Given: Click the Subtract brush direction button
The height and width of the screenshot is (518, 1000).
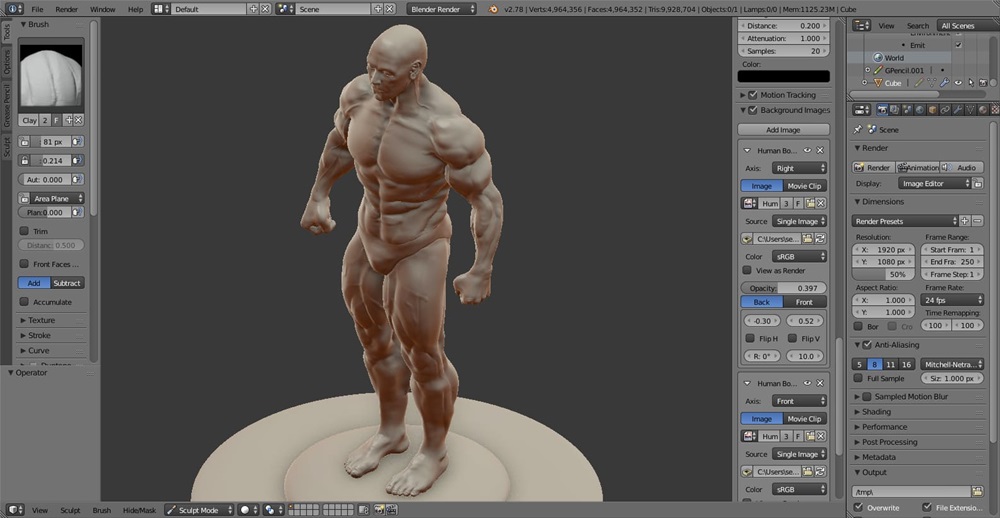Looking at the screenshot, I should pyautogui.click(x=67, y=283).
